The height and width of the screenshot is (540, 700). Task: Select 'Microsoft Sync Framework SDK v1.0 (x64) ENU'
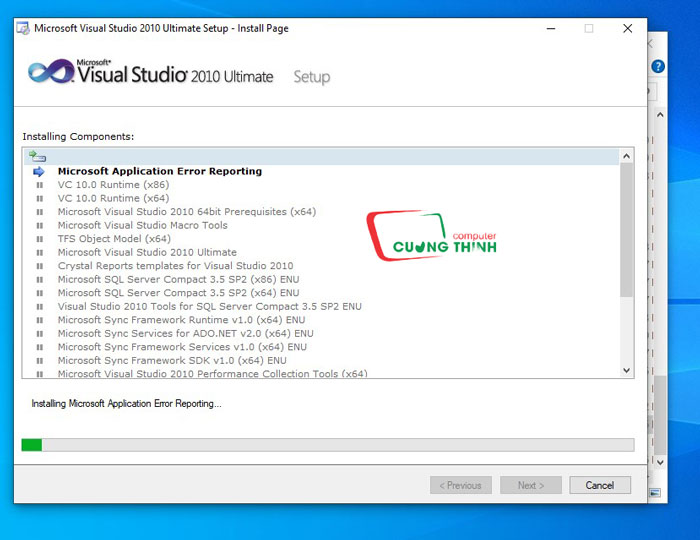click(172, 361)
